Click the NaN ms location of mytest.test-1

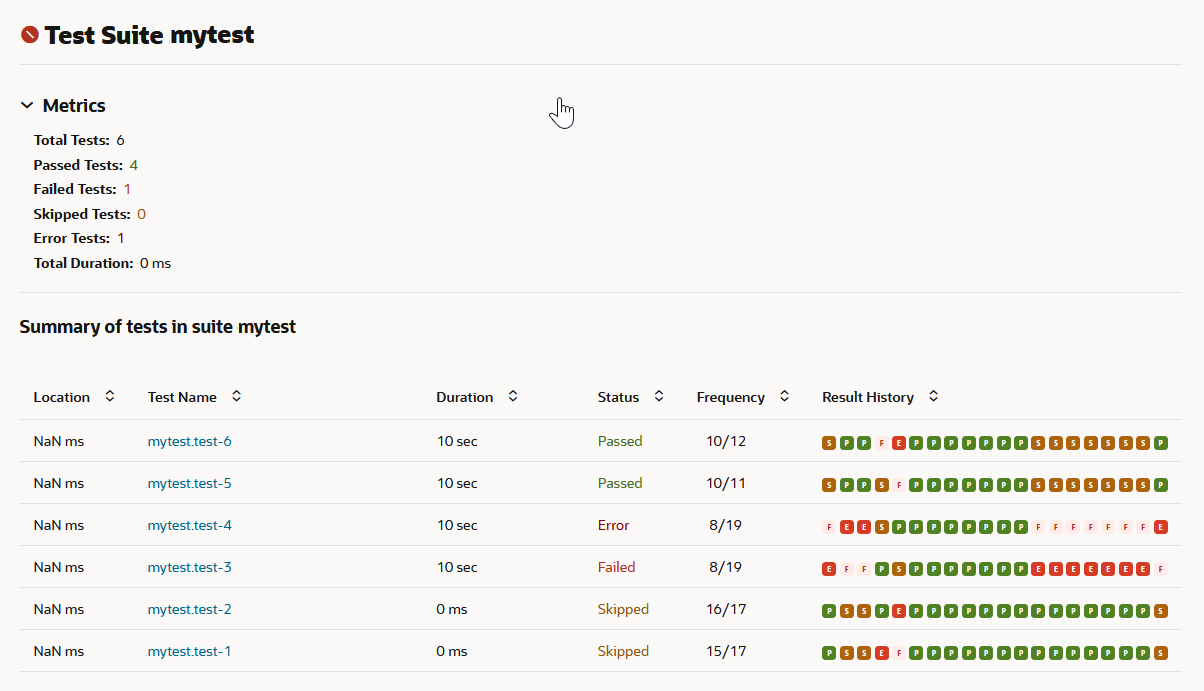59,651
